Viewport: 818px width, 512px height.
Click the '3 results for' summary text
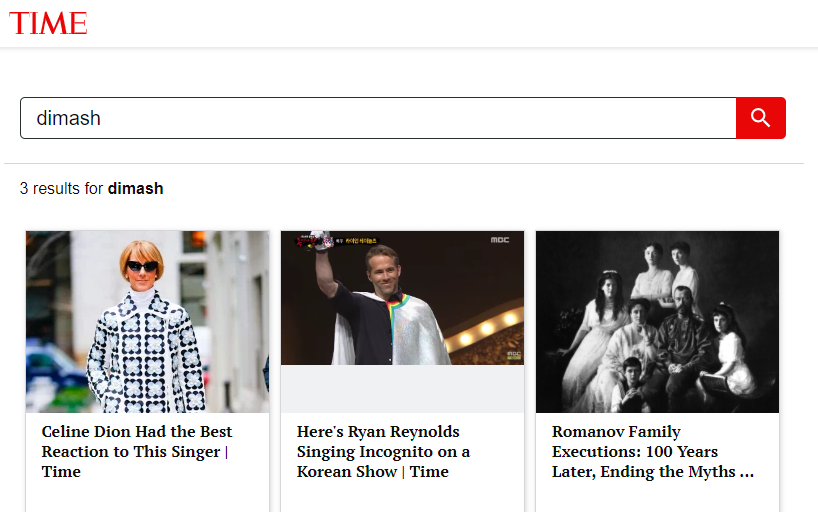[x=63, y=188]
